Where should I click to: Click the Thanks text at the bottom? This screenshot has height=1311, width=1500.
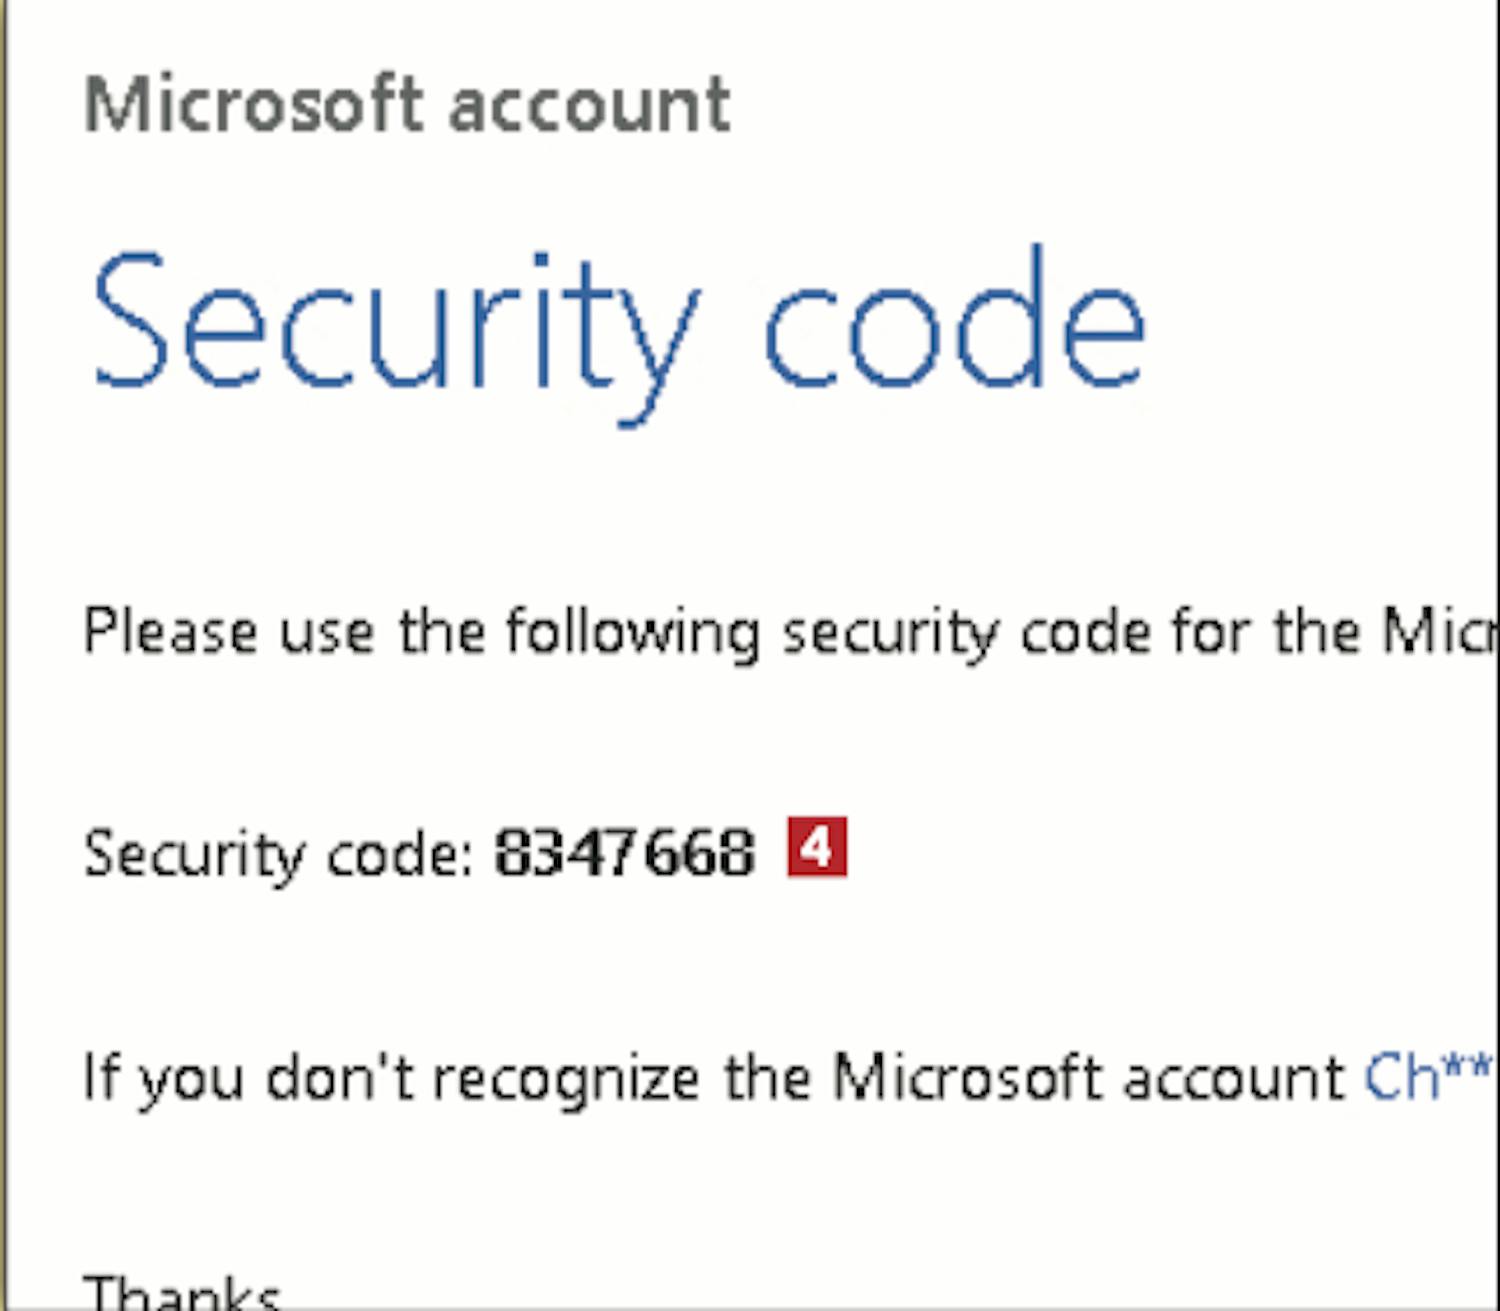(182, 1294)
